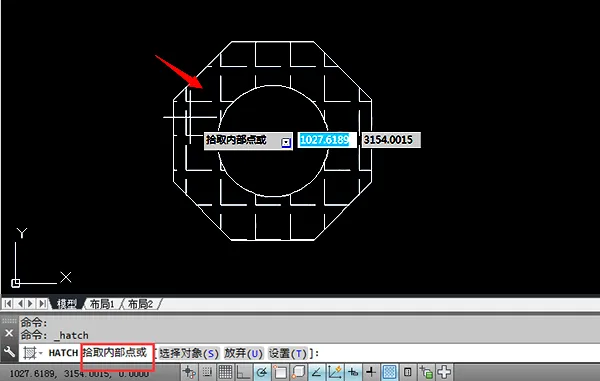600x381 pixels.
Task: Click the UCS origin icon square
Action: (x=16, y=283)
